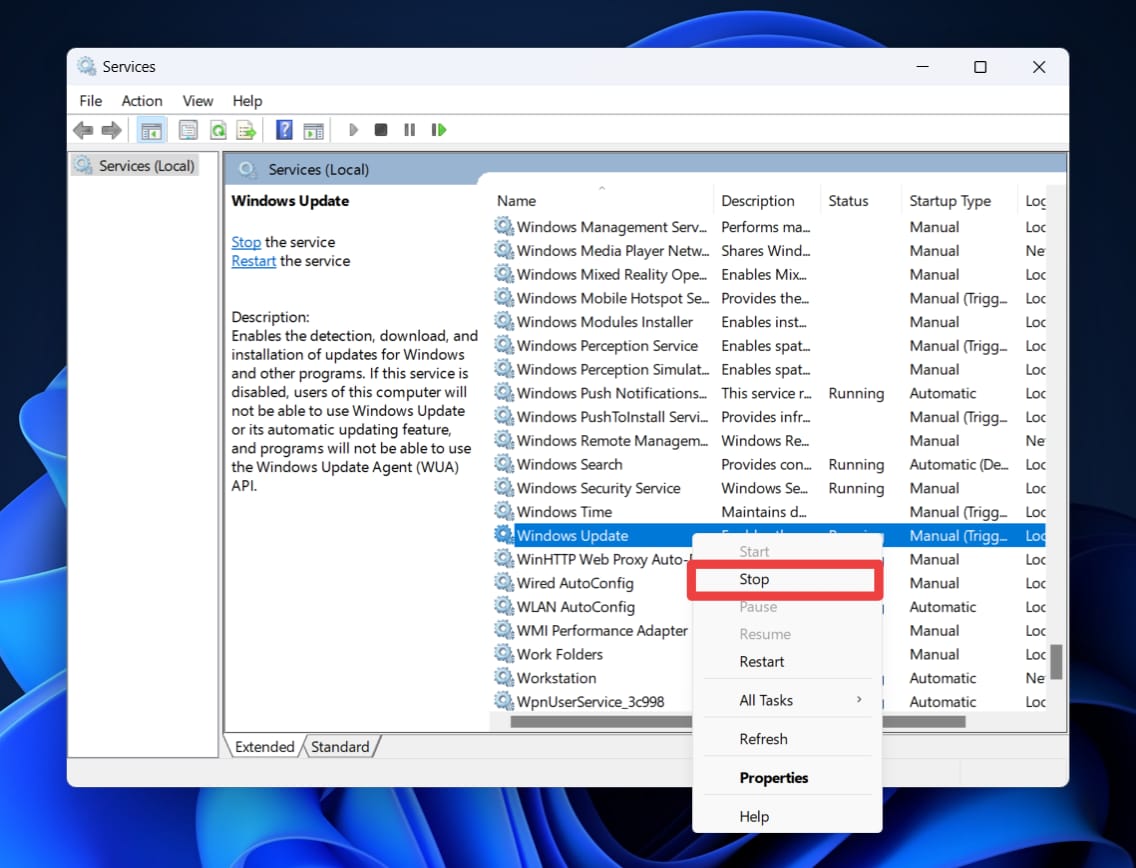1136x868 pixels.
Task: Click the Export List toolbar icon
Action: pyautogui.click(x=245, y=130)
